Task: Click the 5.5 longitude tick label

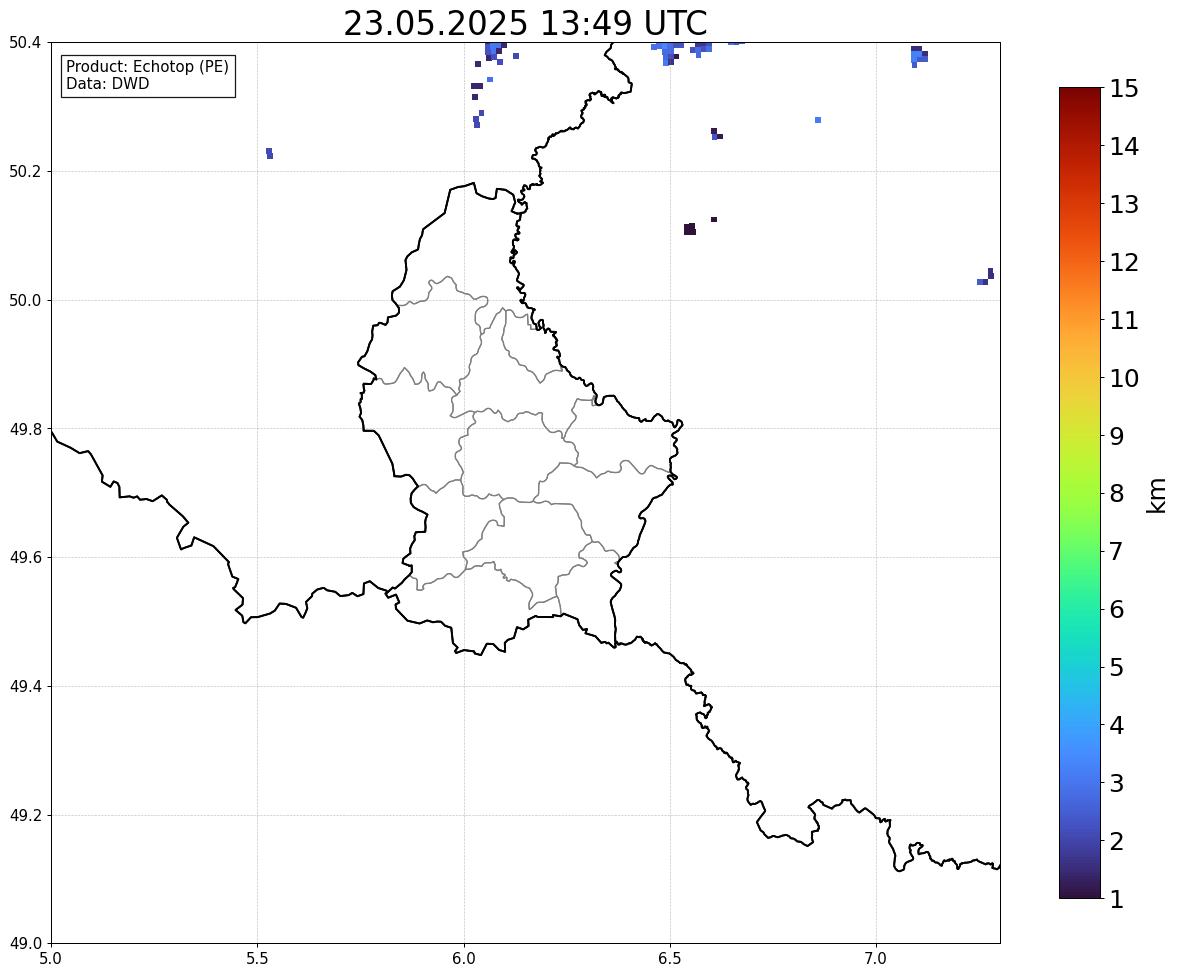Action: [258, 959]
